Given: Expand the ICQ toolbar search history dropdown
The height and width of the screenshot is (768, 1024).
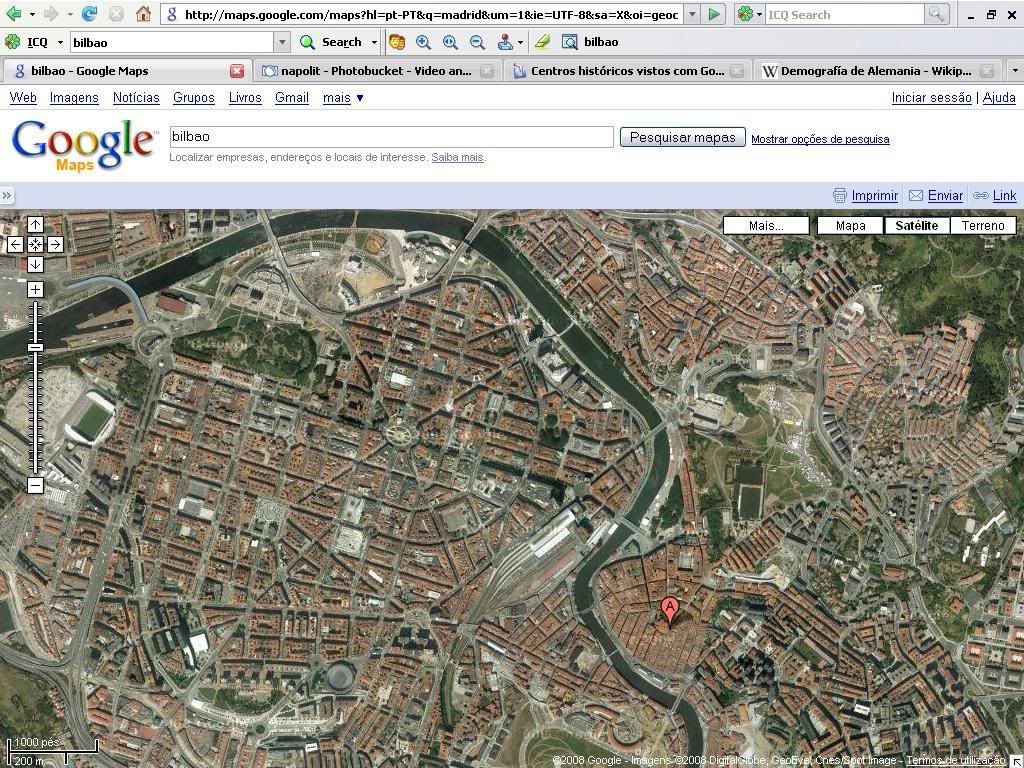Looking at the screenshot, I should 282,42.
